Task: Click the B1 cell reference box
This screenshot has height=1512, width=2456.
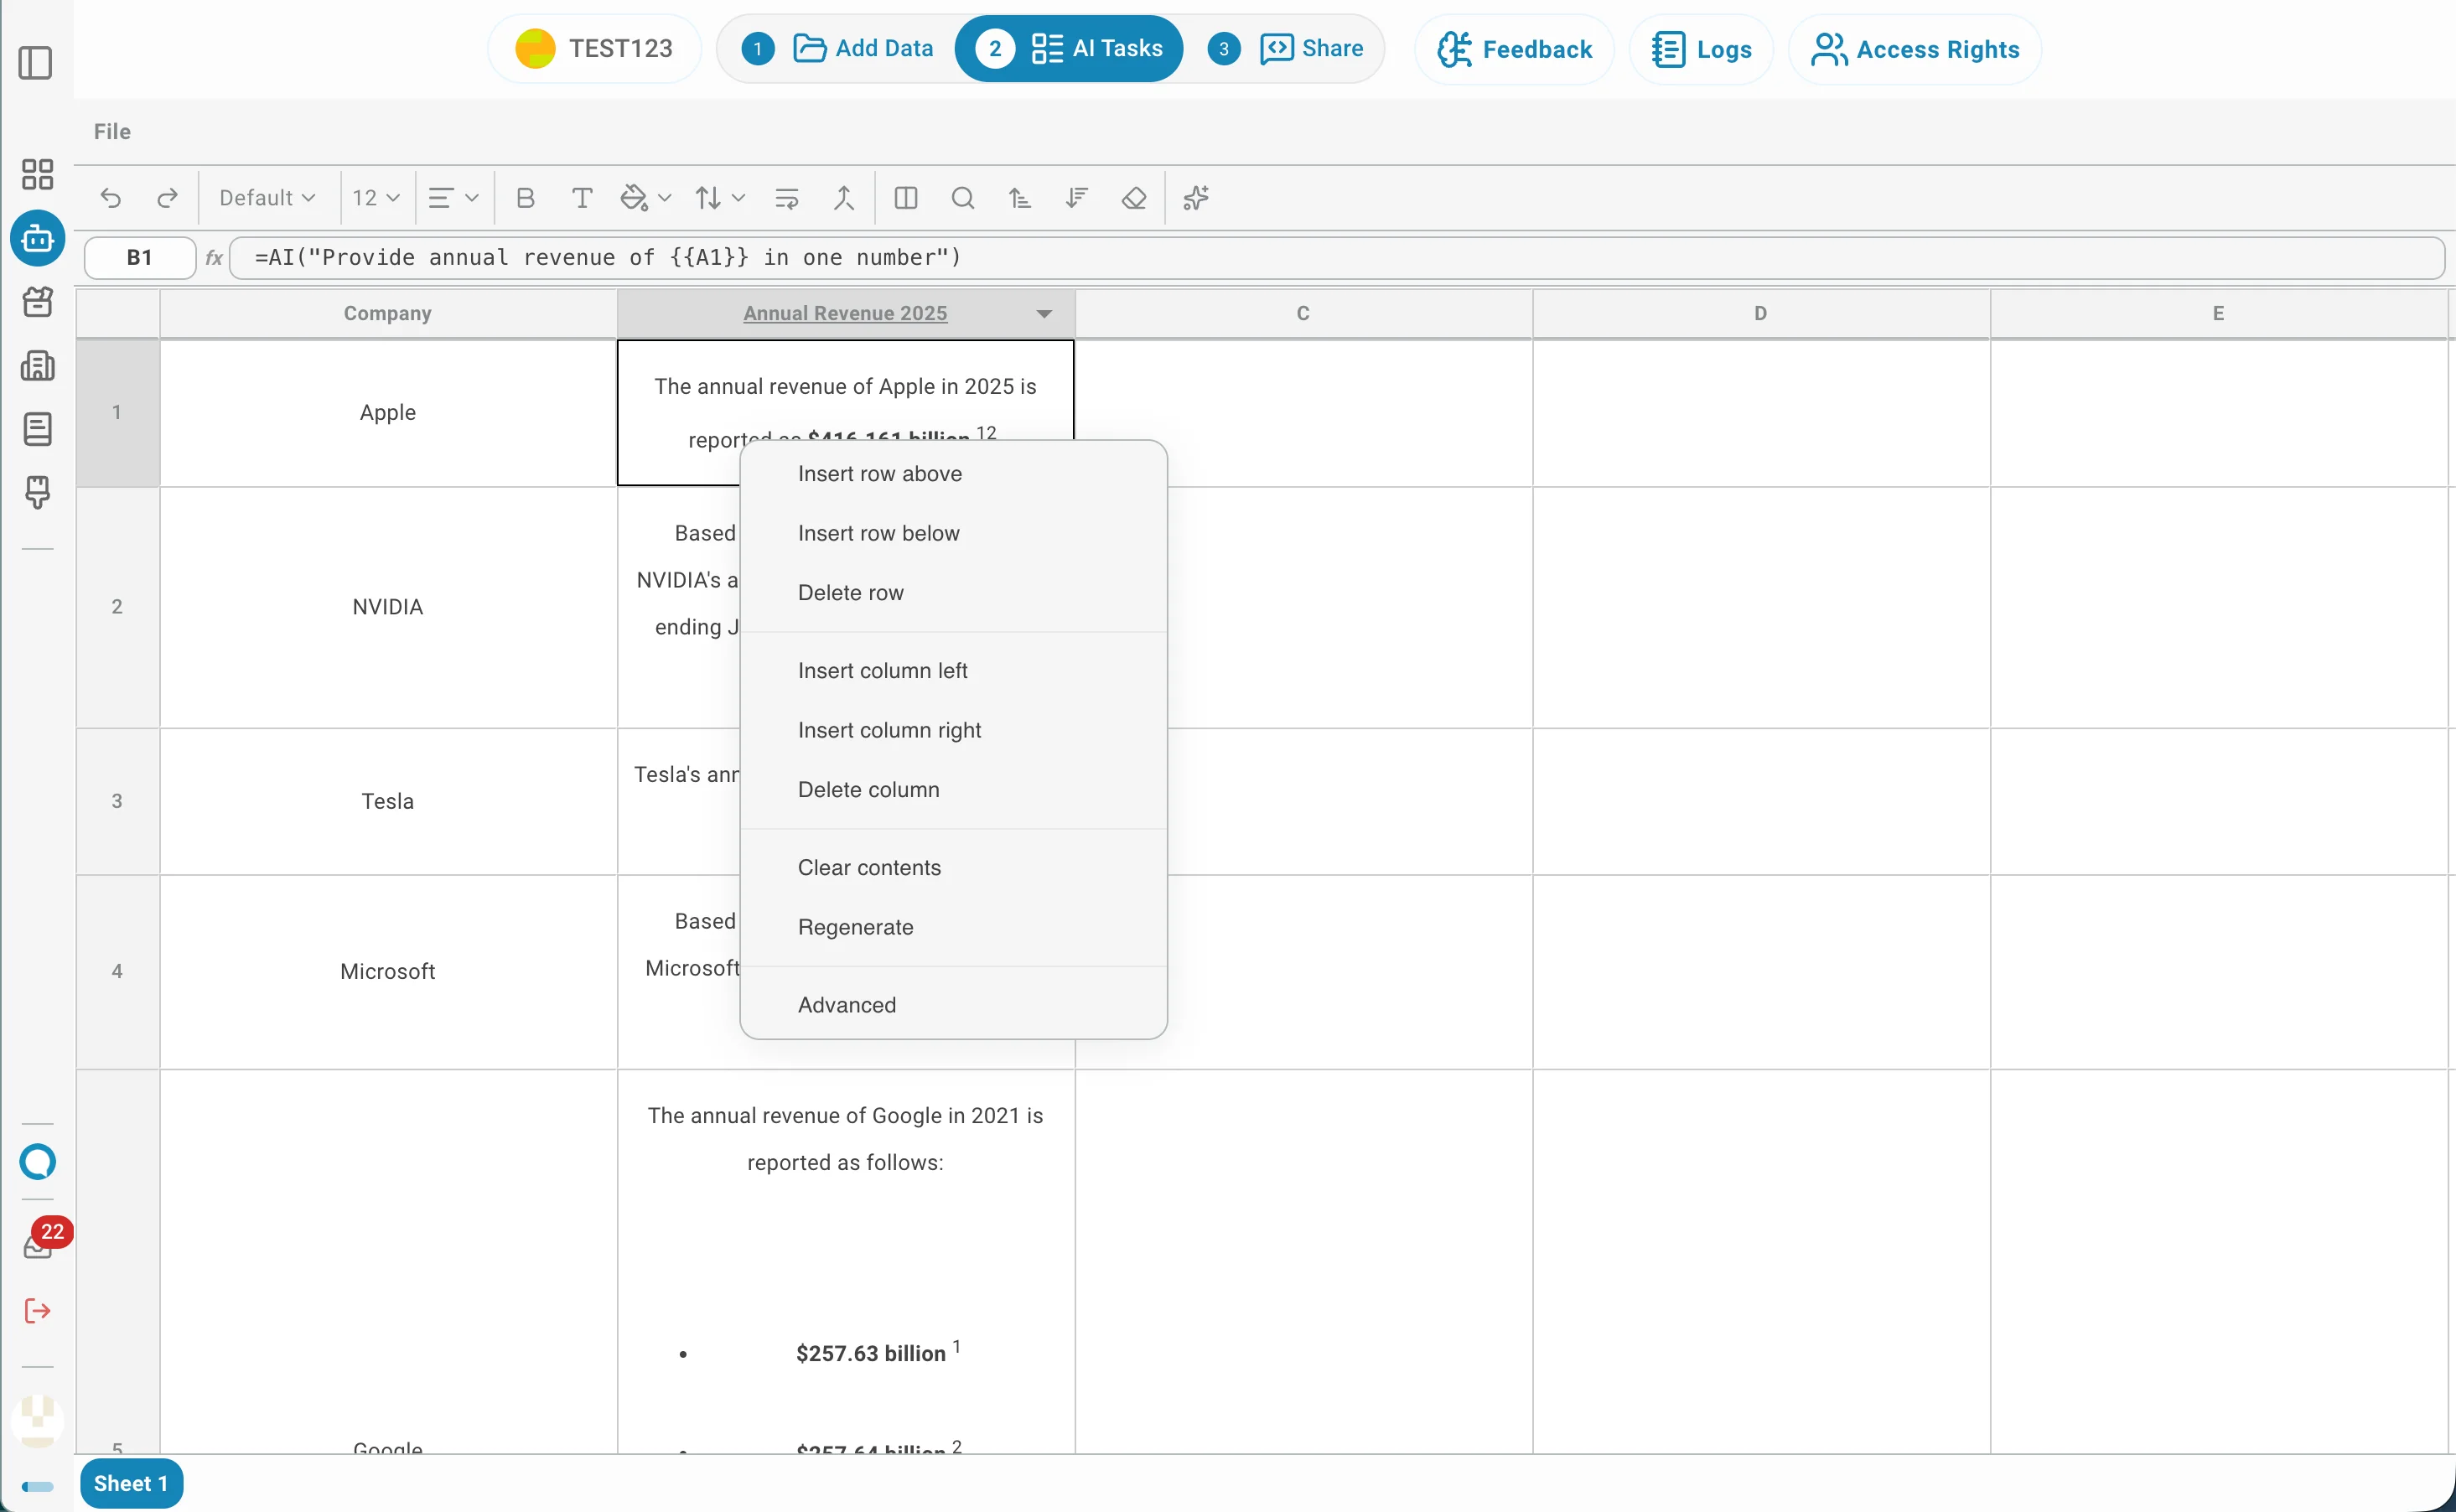Action: tap(140, 257)
